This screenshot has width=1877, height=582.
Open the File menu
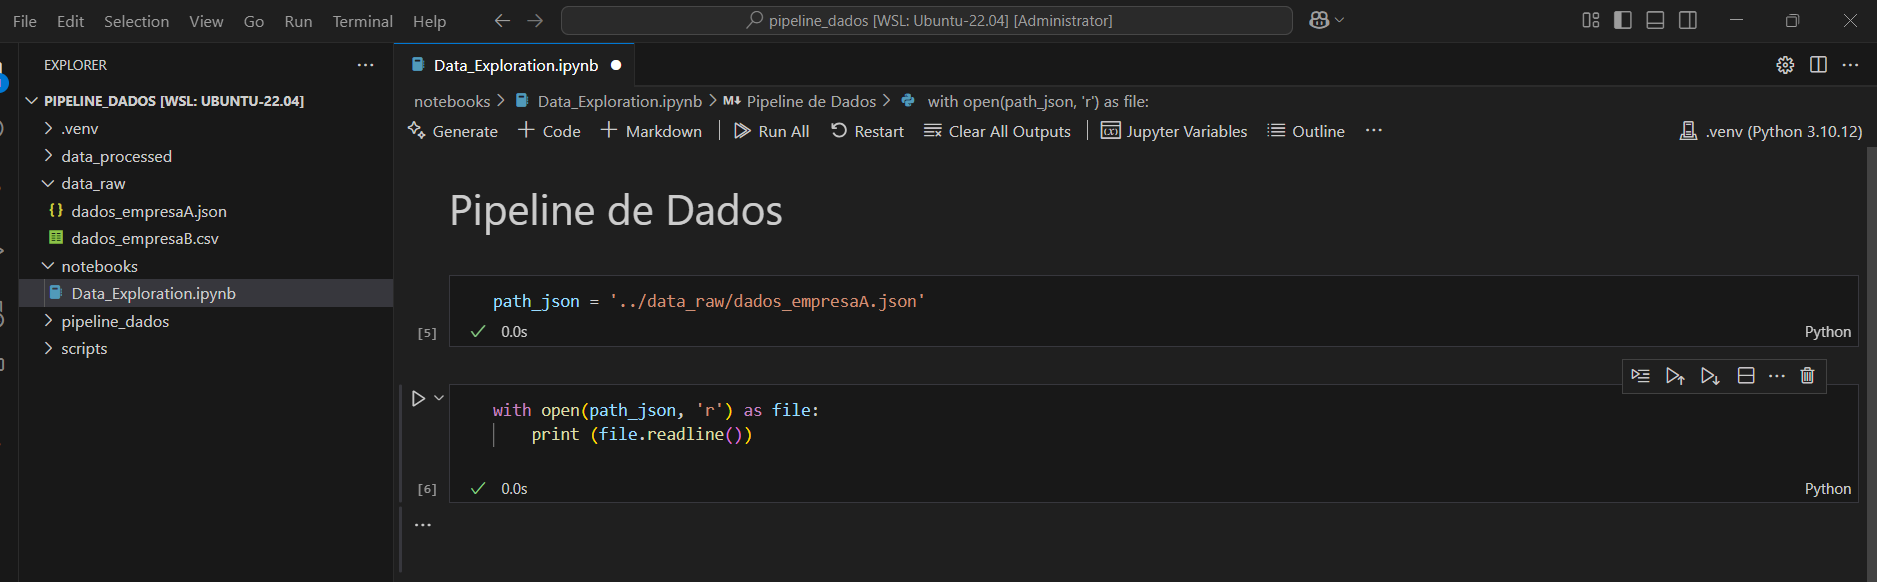(25, 21)
